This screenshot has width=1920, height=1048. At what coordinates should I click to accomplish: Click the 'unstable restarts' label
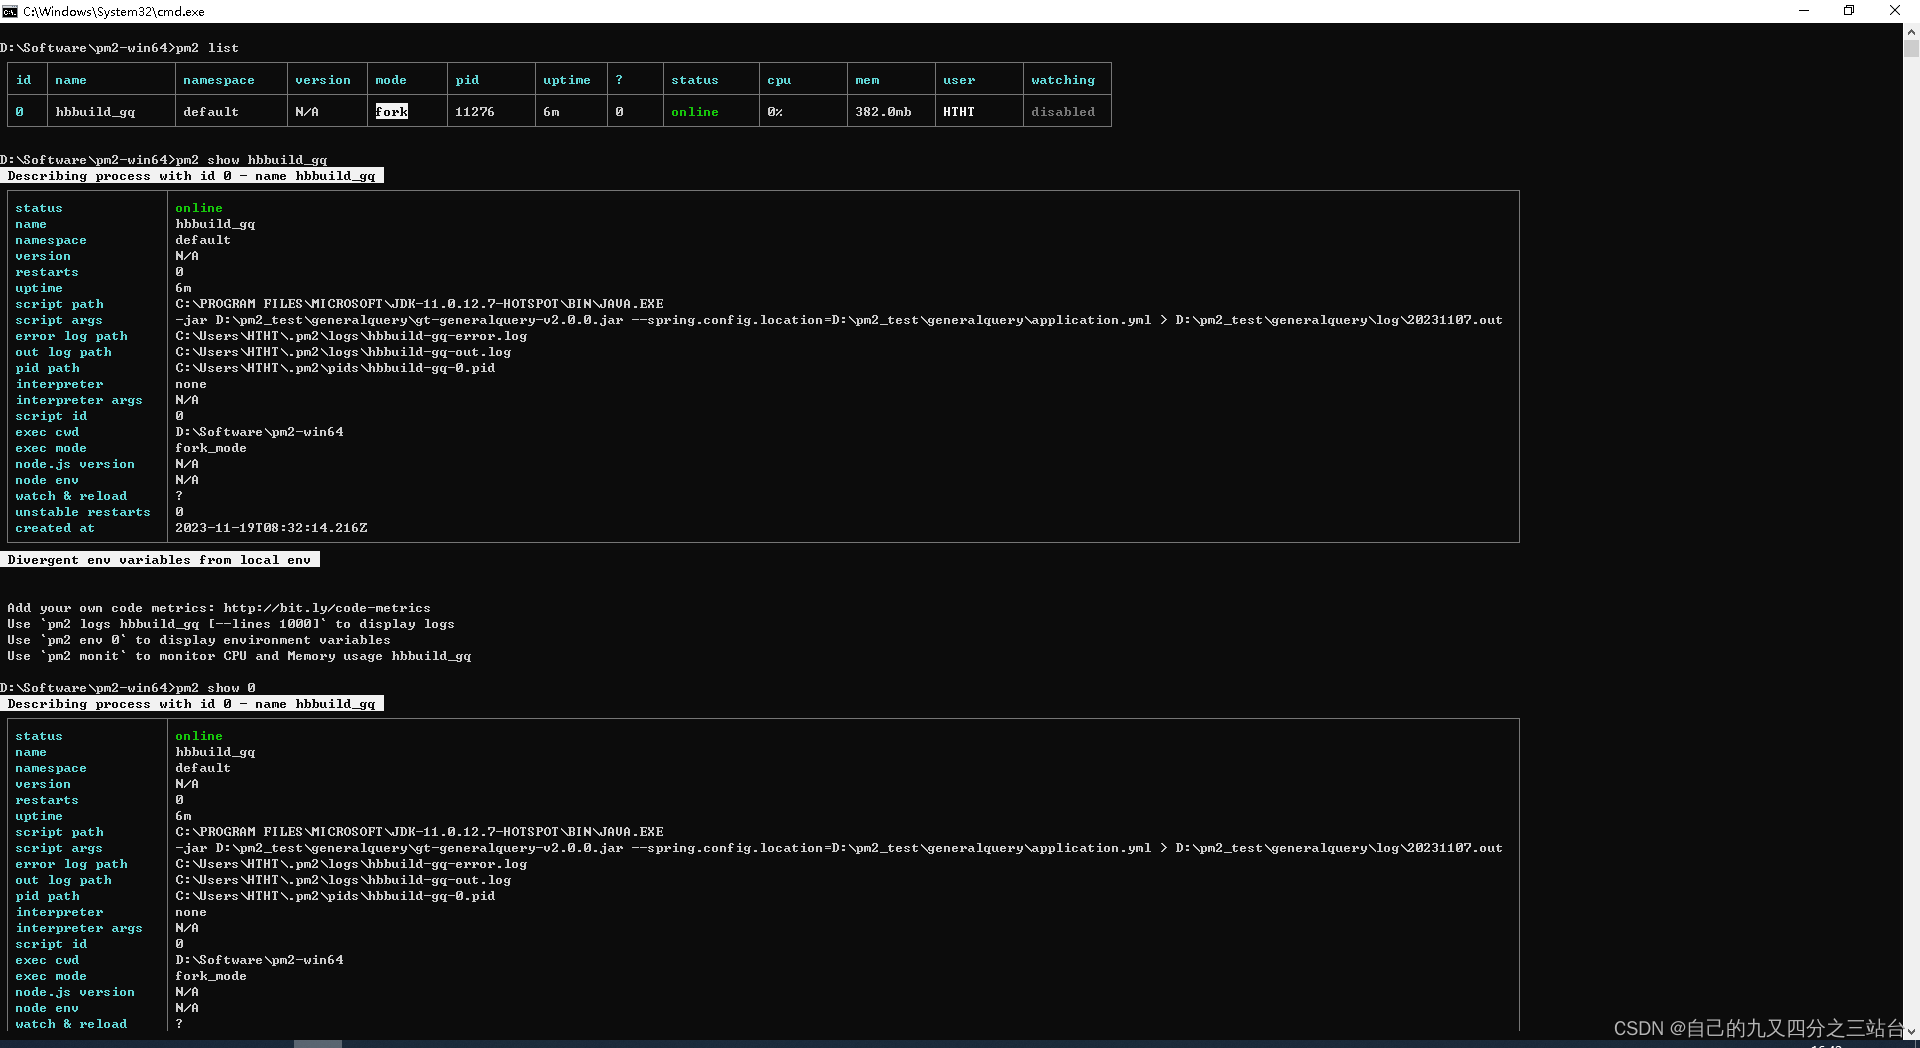[83, 512]
